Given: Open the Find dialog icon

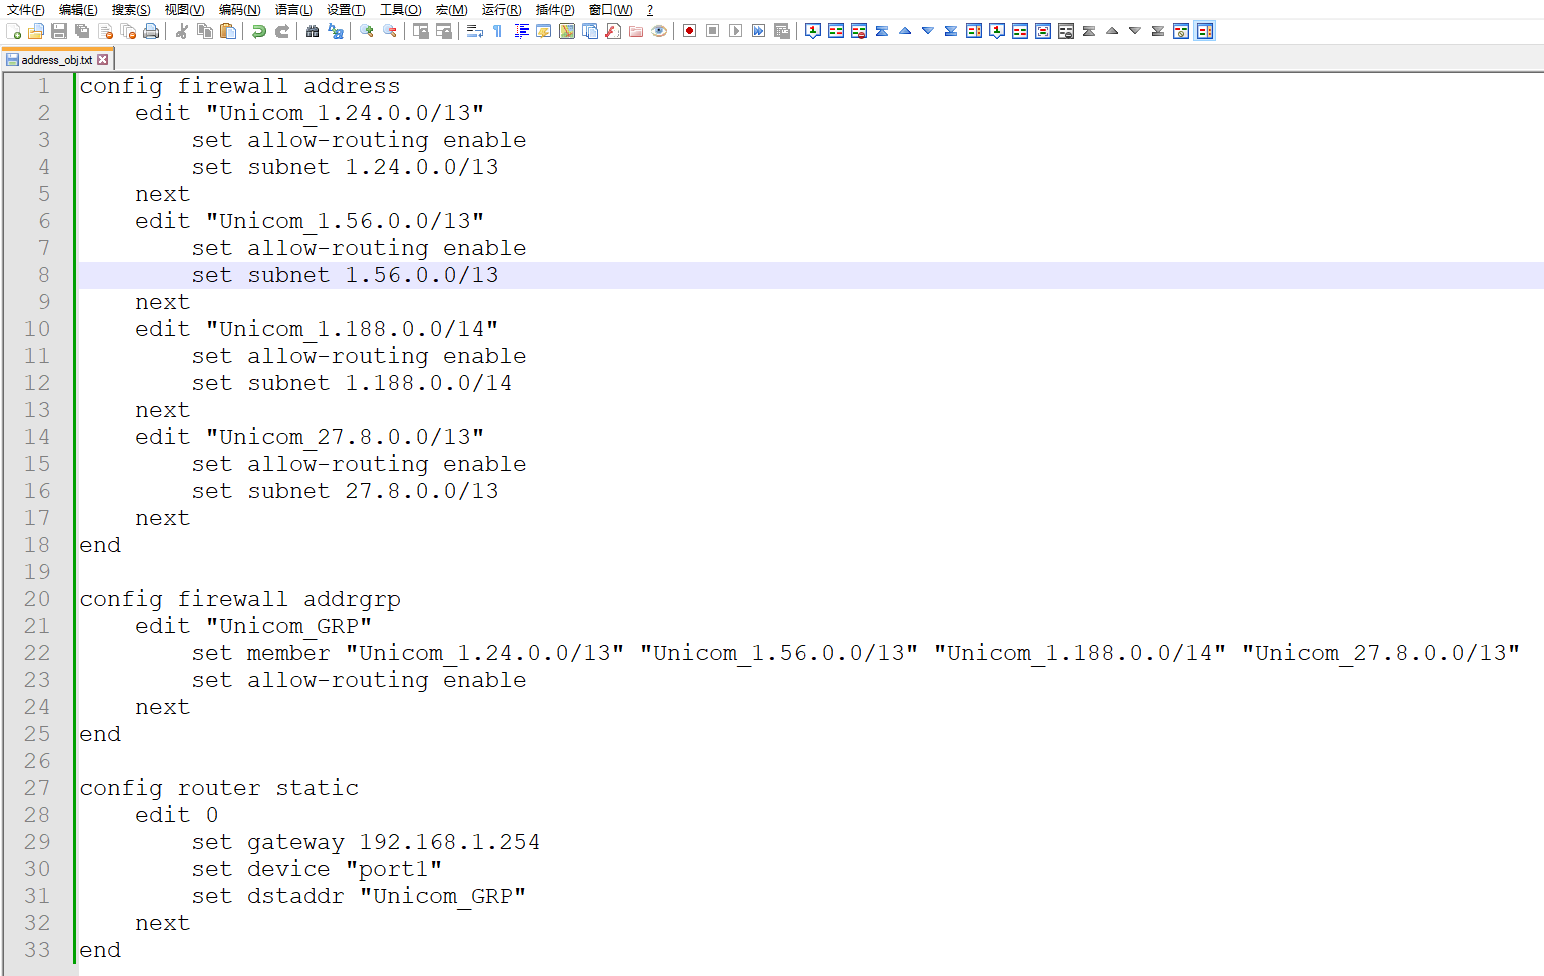Looking at the screenshot, I should pyautogui.click(x=311, y=31).
